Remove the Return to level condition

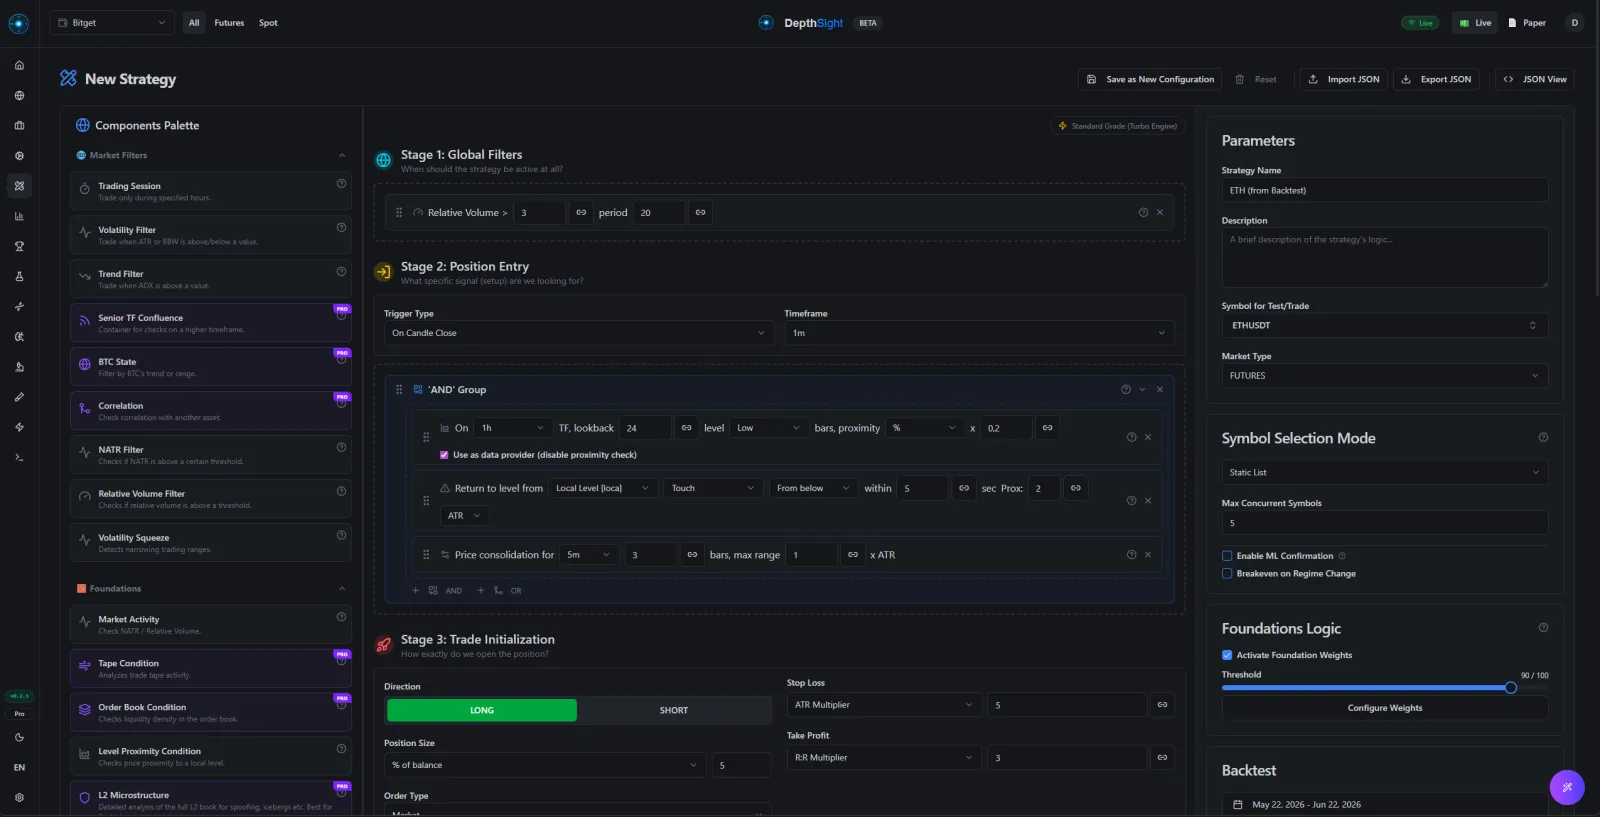[x=1148, y=500]
